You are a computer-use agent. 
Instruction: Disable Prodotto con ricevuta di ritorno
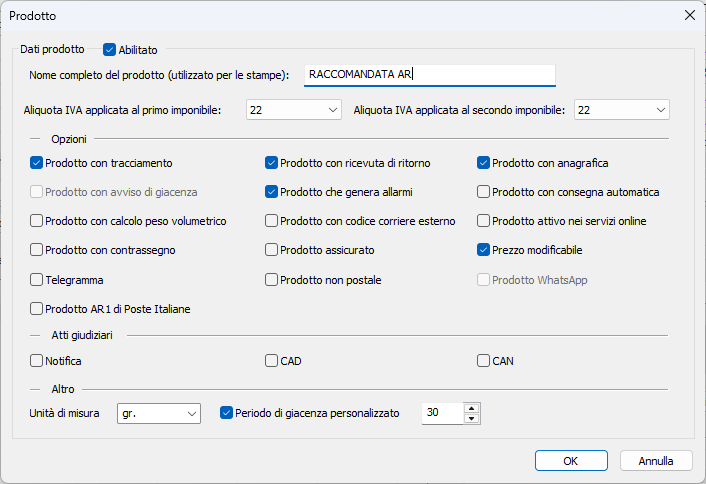(271, 163)
